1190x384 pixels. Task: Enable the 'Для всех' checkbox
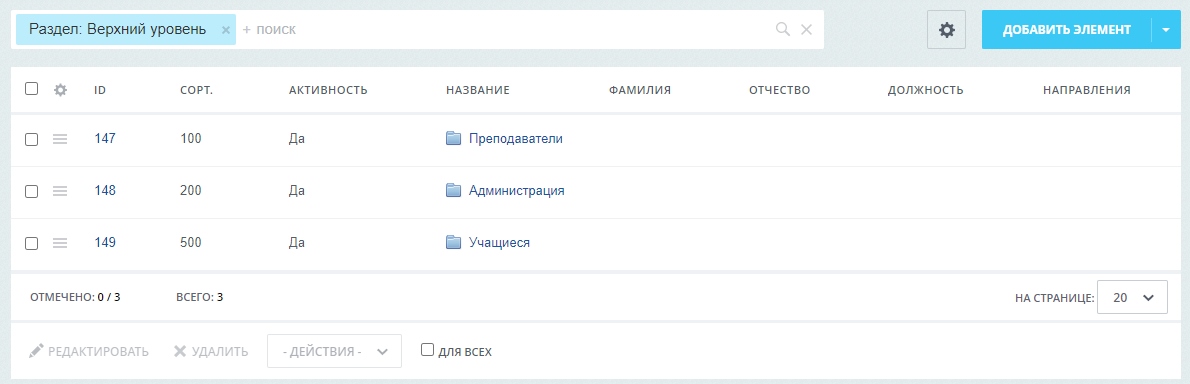[427, 350]
